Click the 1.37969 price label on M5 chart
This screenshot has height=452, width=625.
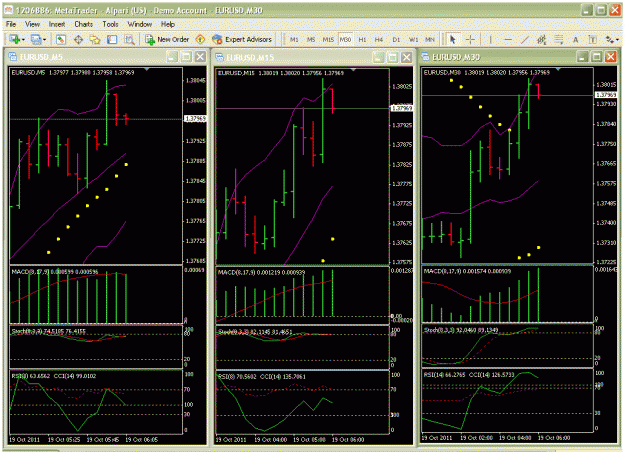195,119
